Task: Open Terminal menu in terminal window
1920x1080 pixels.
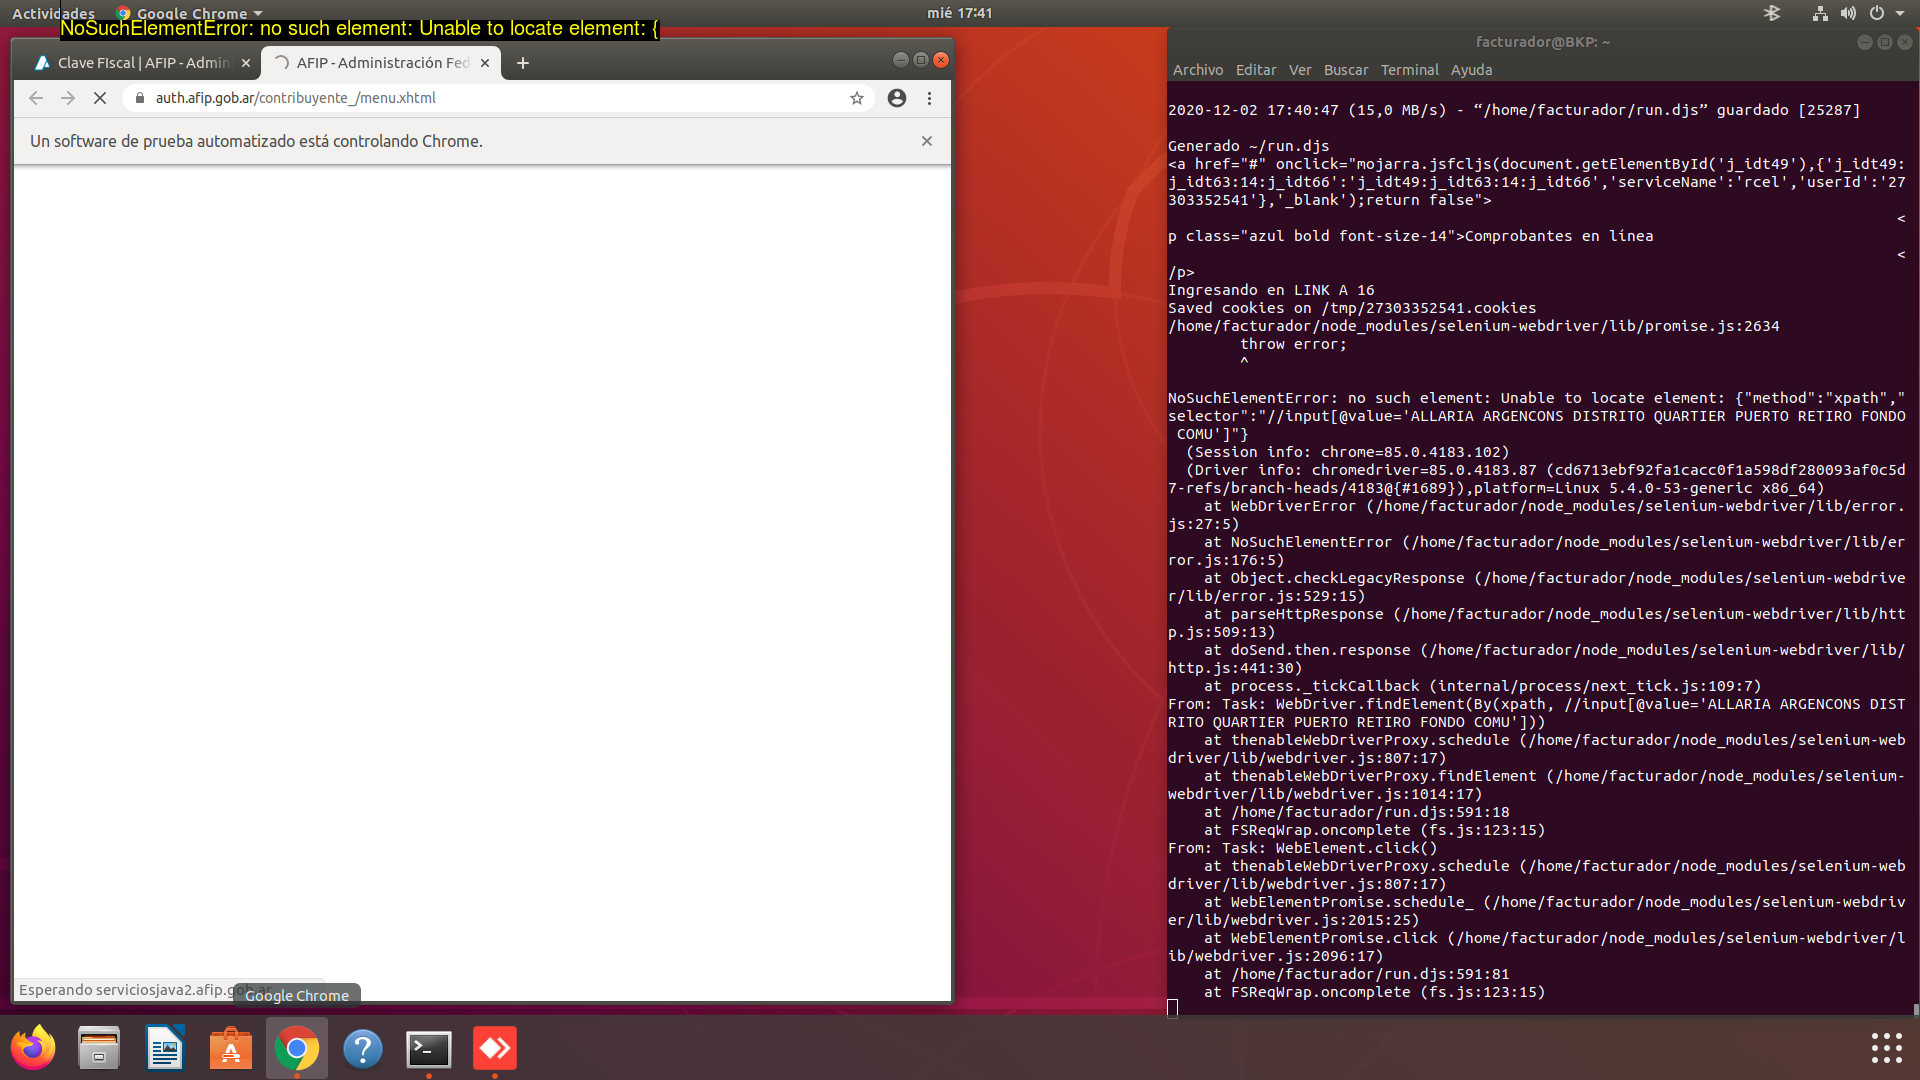Action: [x=1410, y=70]
